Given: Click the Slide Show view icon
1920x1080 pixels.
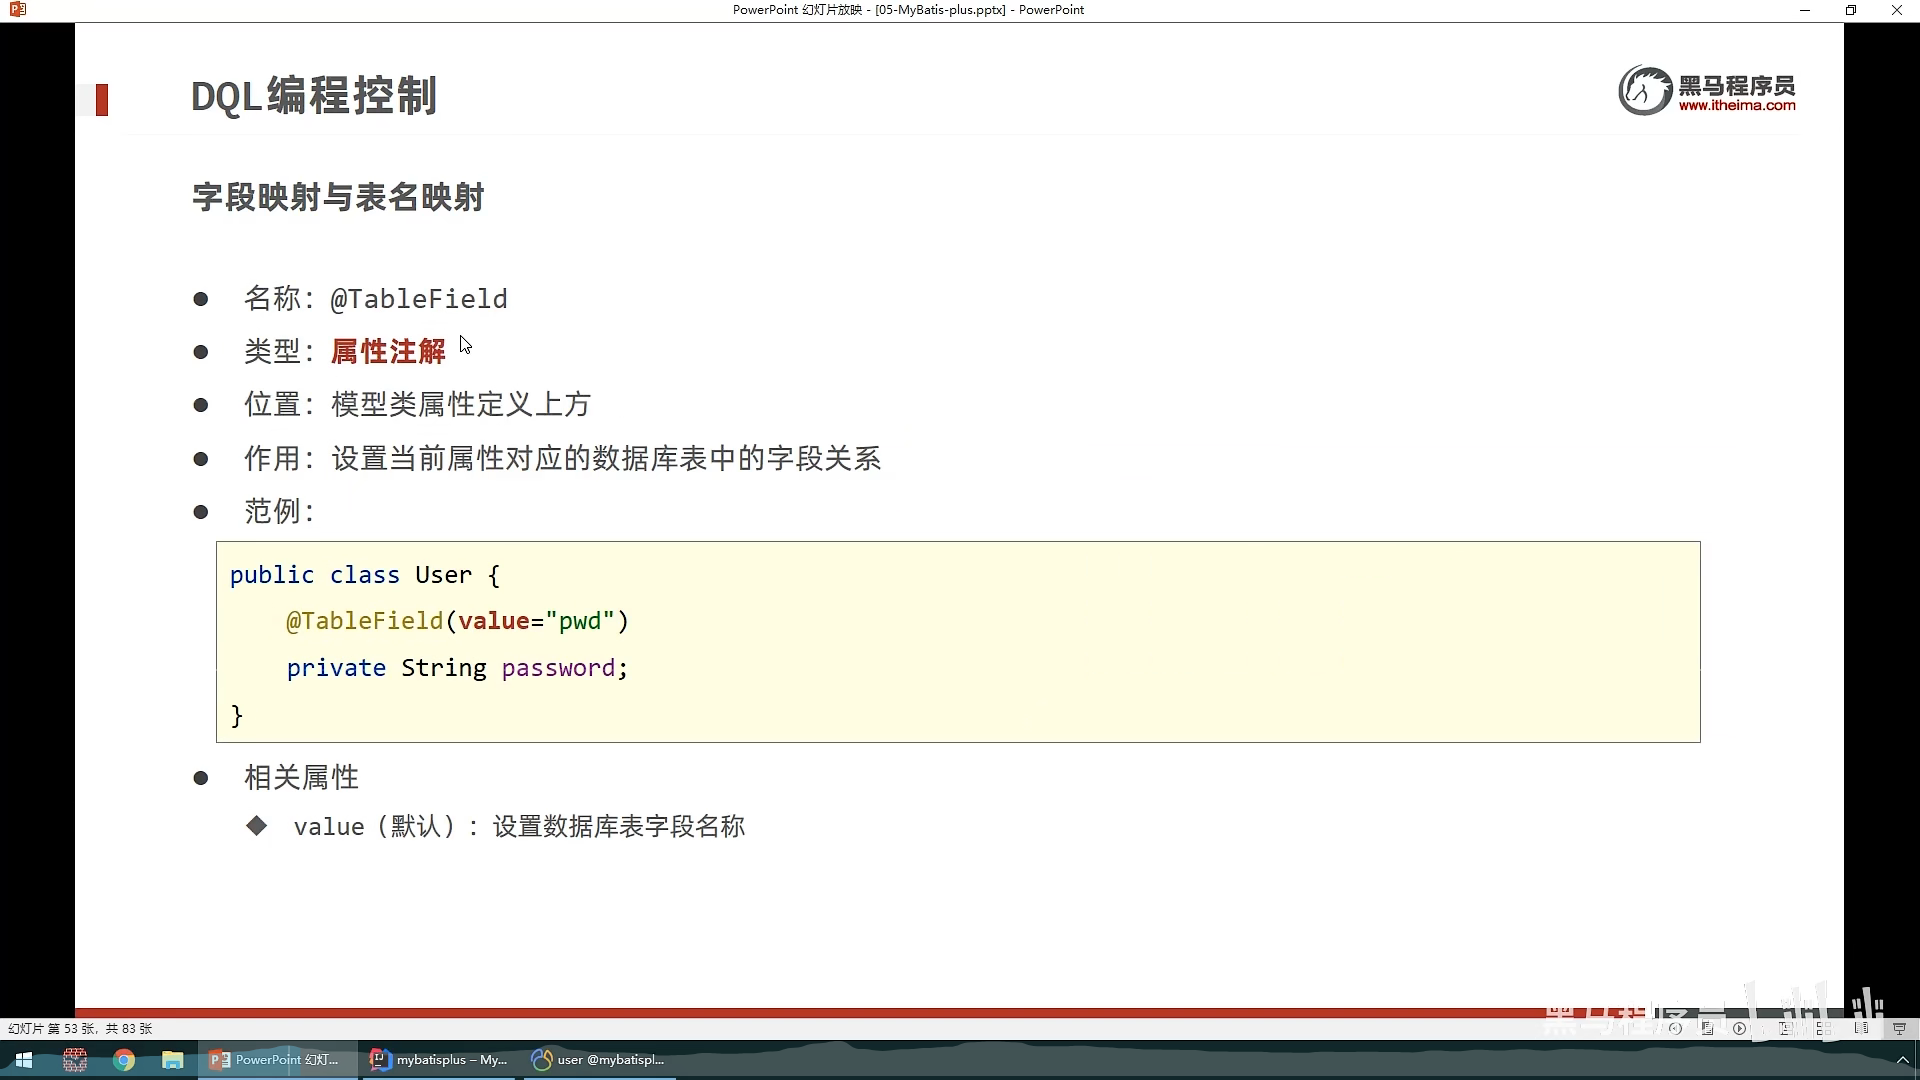Looking at the screenshot, I should tap(1899, 1028).
